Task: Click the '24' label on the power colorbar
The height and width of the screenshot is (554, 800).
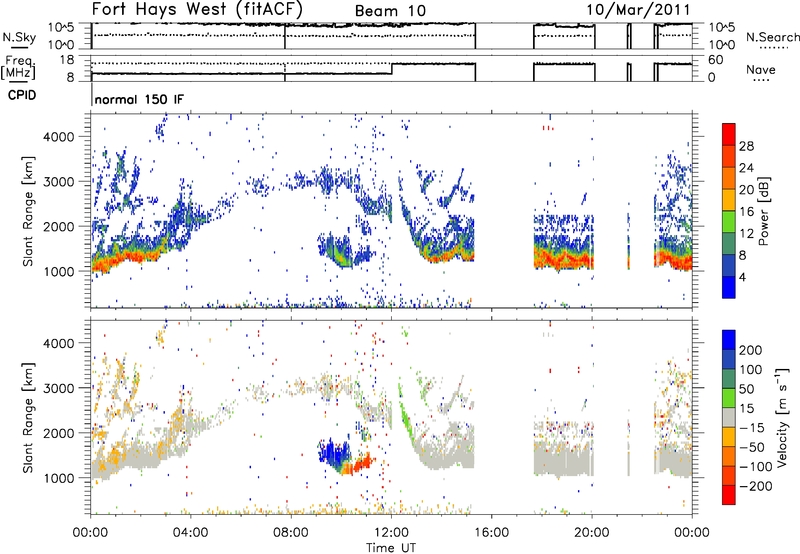Action: 746,168
